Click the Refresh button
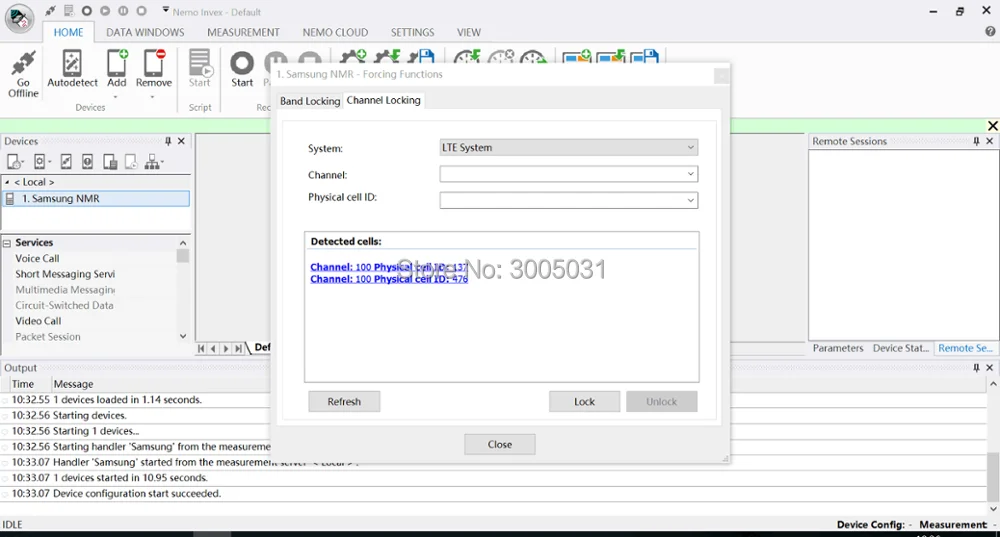Viewport: 1000px width, 537px height. 344,401
